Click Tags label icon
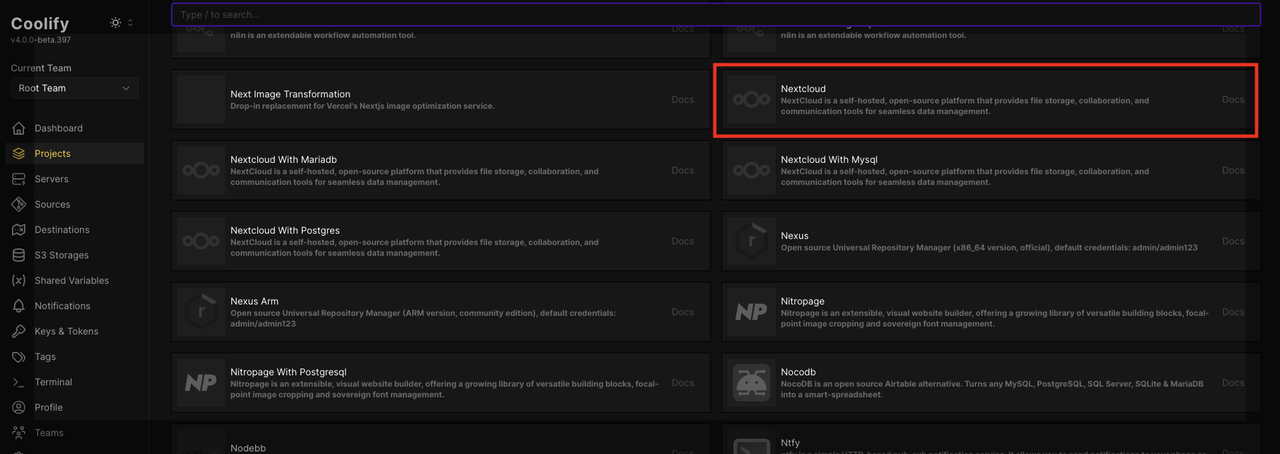This screenshot has height=454, width=1280. [18, 357]
